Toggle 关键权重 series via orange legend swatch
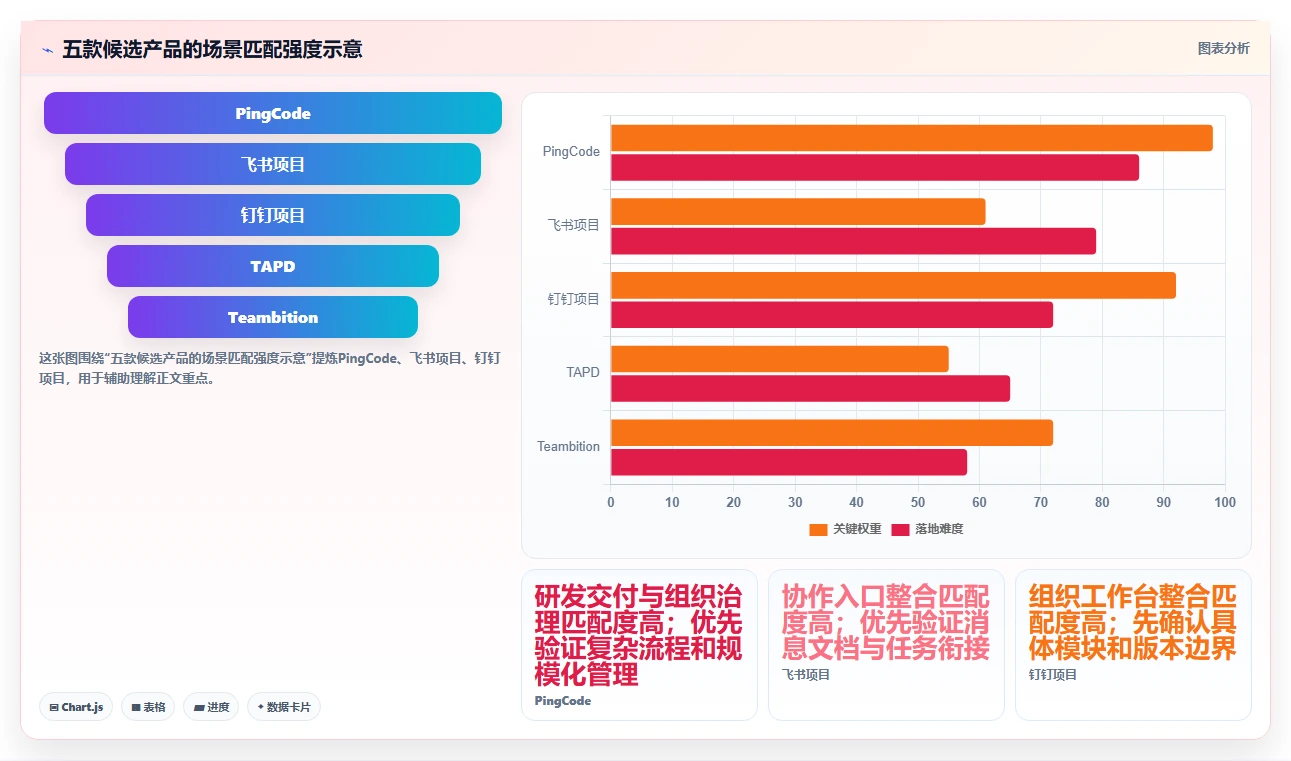The image size is (1291, 761). (x=819, y=529)
